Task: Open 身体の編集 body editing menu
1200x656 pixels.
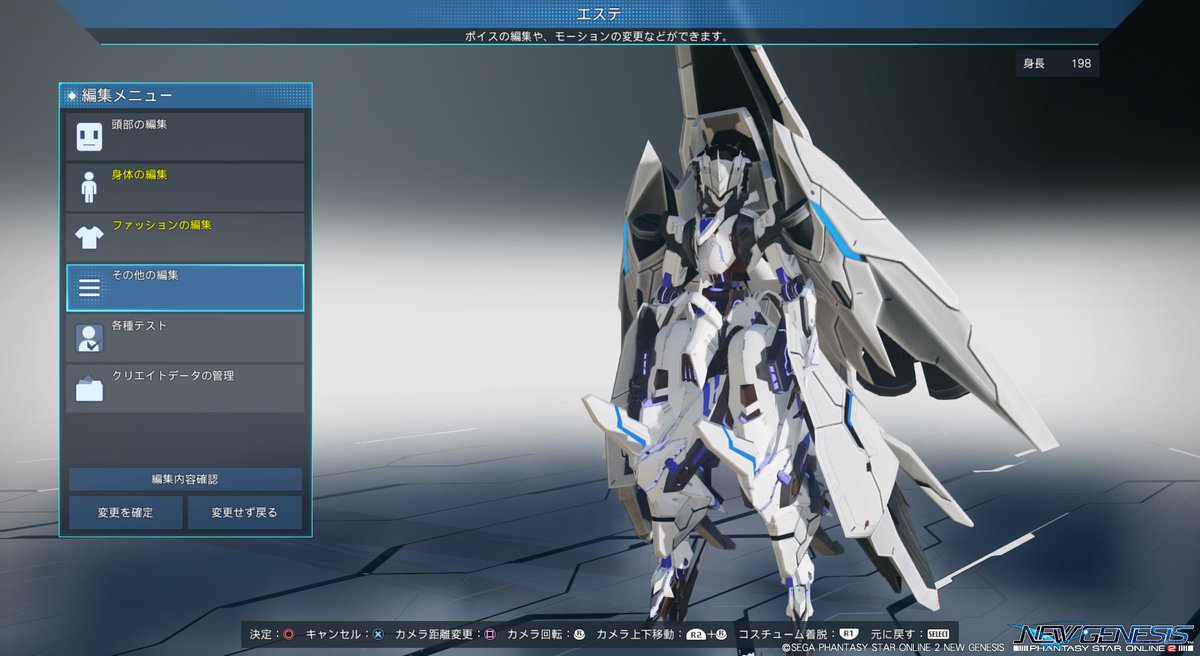Action: coord(185,187)
